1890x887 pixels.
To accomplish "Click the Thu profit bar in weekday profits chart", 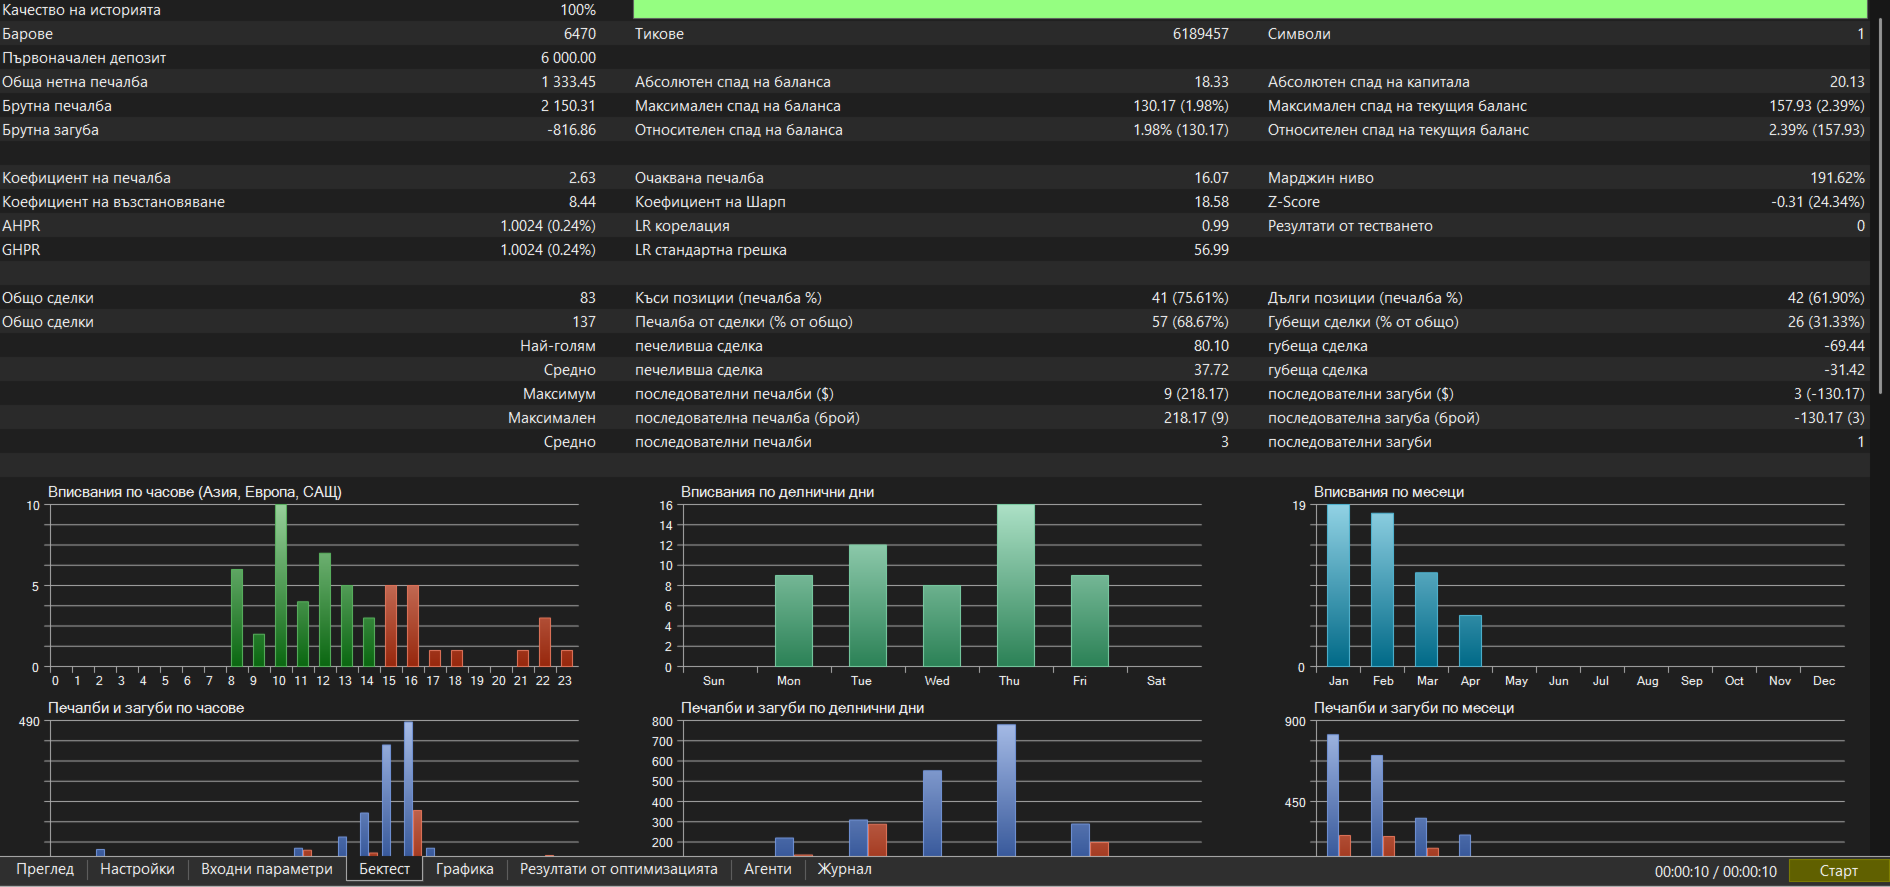I will [1006, 790].
